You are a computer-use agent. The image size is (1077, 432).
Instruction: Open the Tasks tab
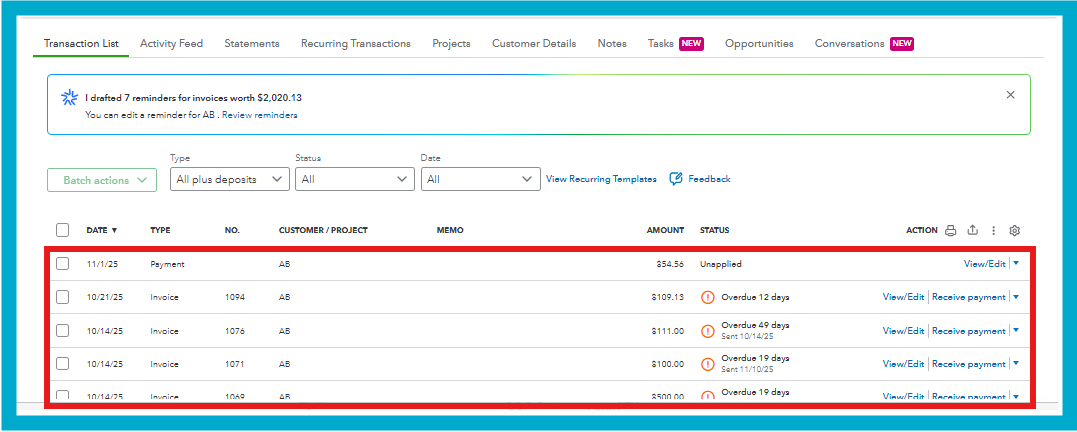(x=661, y=43)
